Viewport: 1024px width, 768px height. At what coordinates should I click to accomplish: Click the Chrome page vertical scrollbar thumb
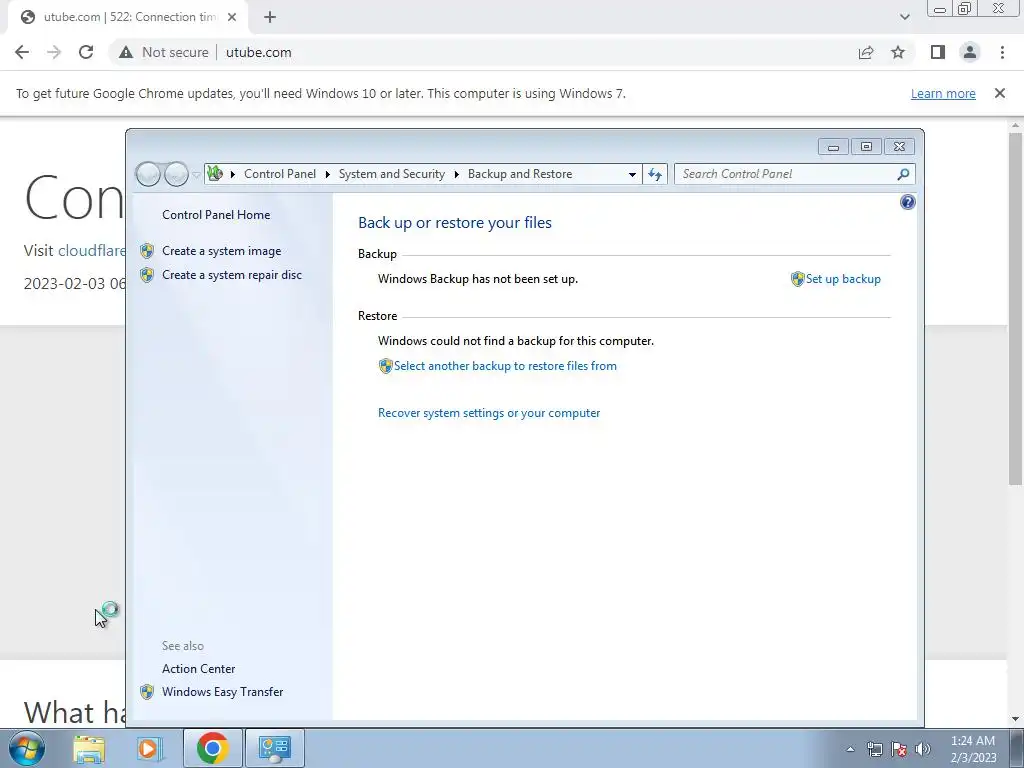[1015, 308]
